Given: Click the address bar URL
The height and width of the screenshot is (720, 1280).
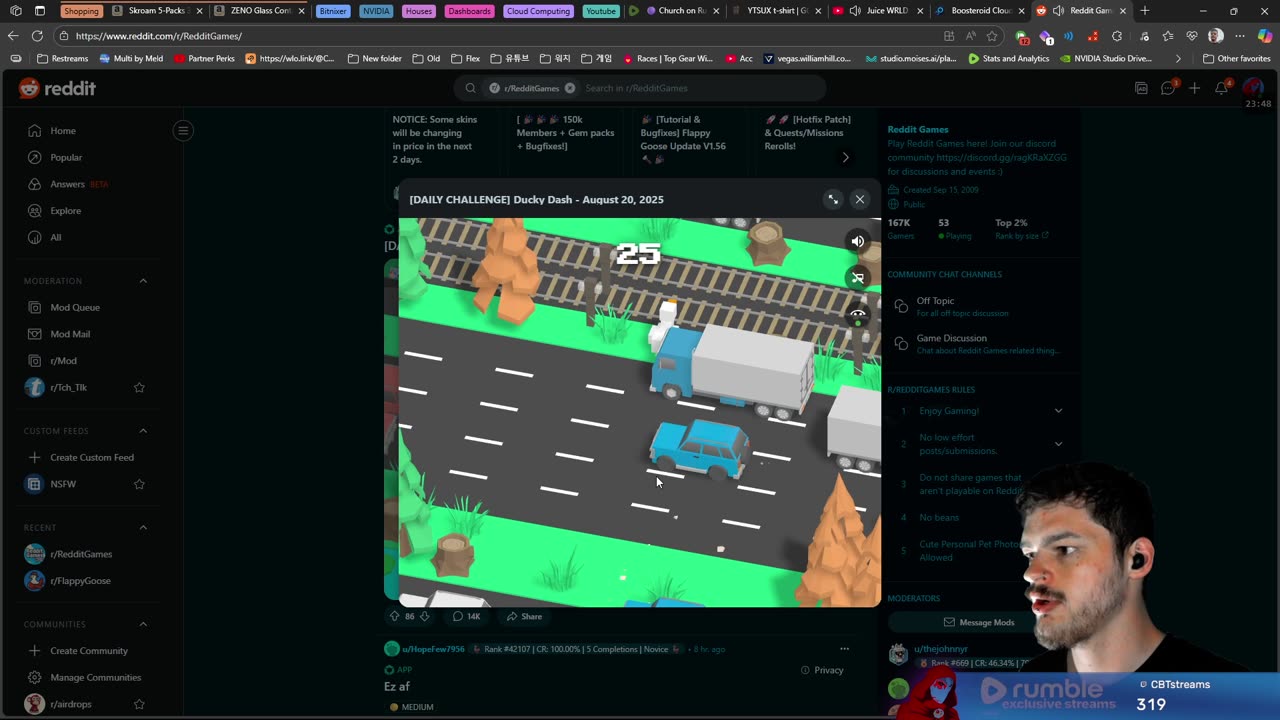Looking at the screenshot, I should pyautogui.click(x=159, y=36).
